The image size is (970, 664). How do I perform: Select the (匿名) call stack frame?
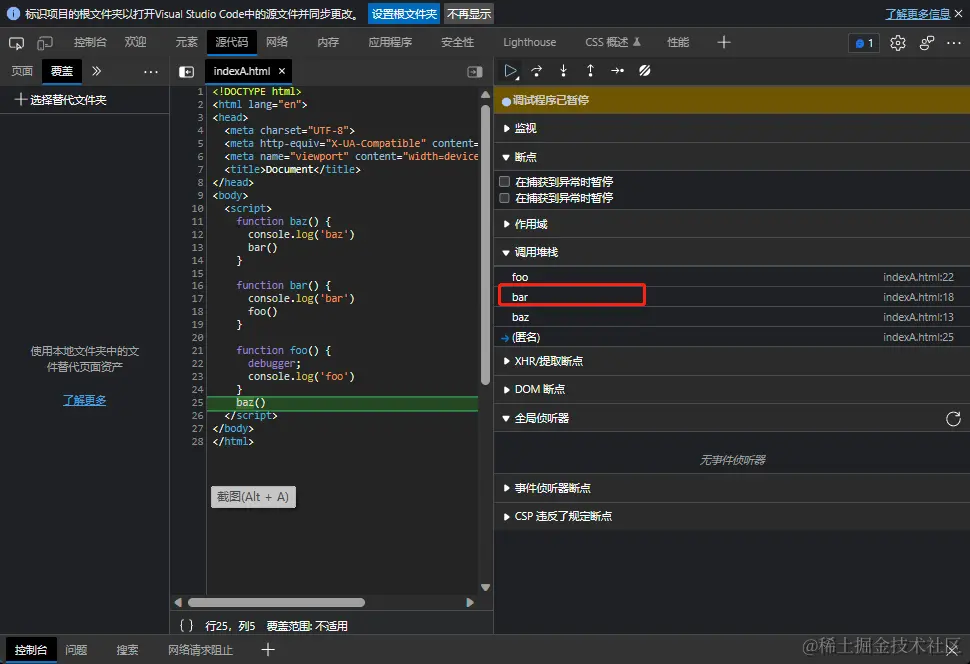pyautogui.click(x=732, y=337)
